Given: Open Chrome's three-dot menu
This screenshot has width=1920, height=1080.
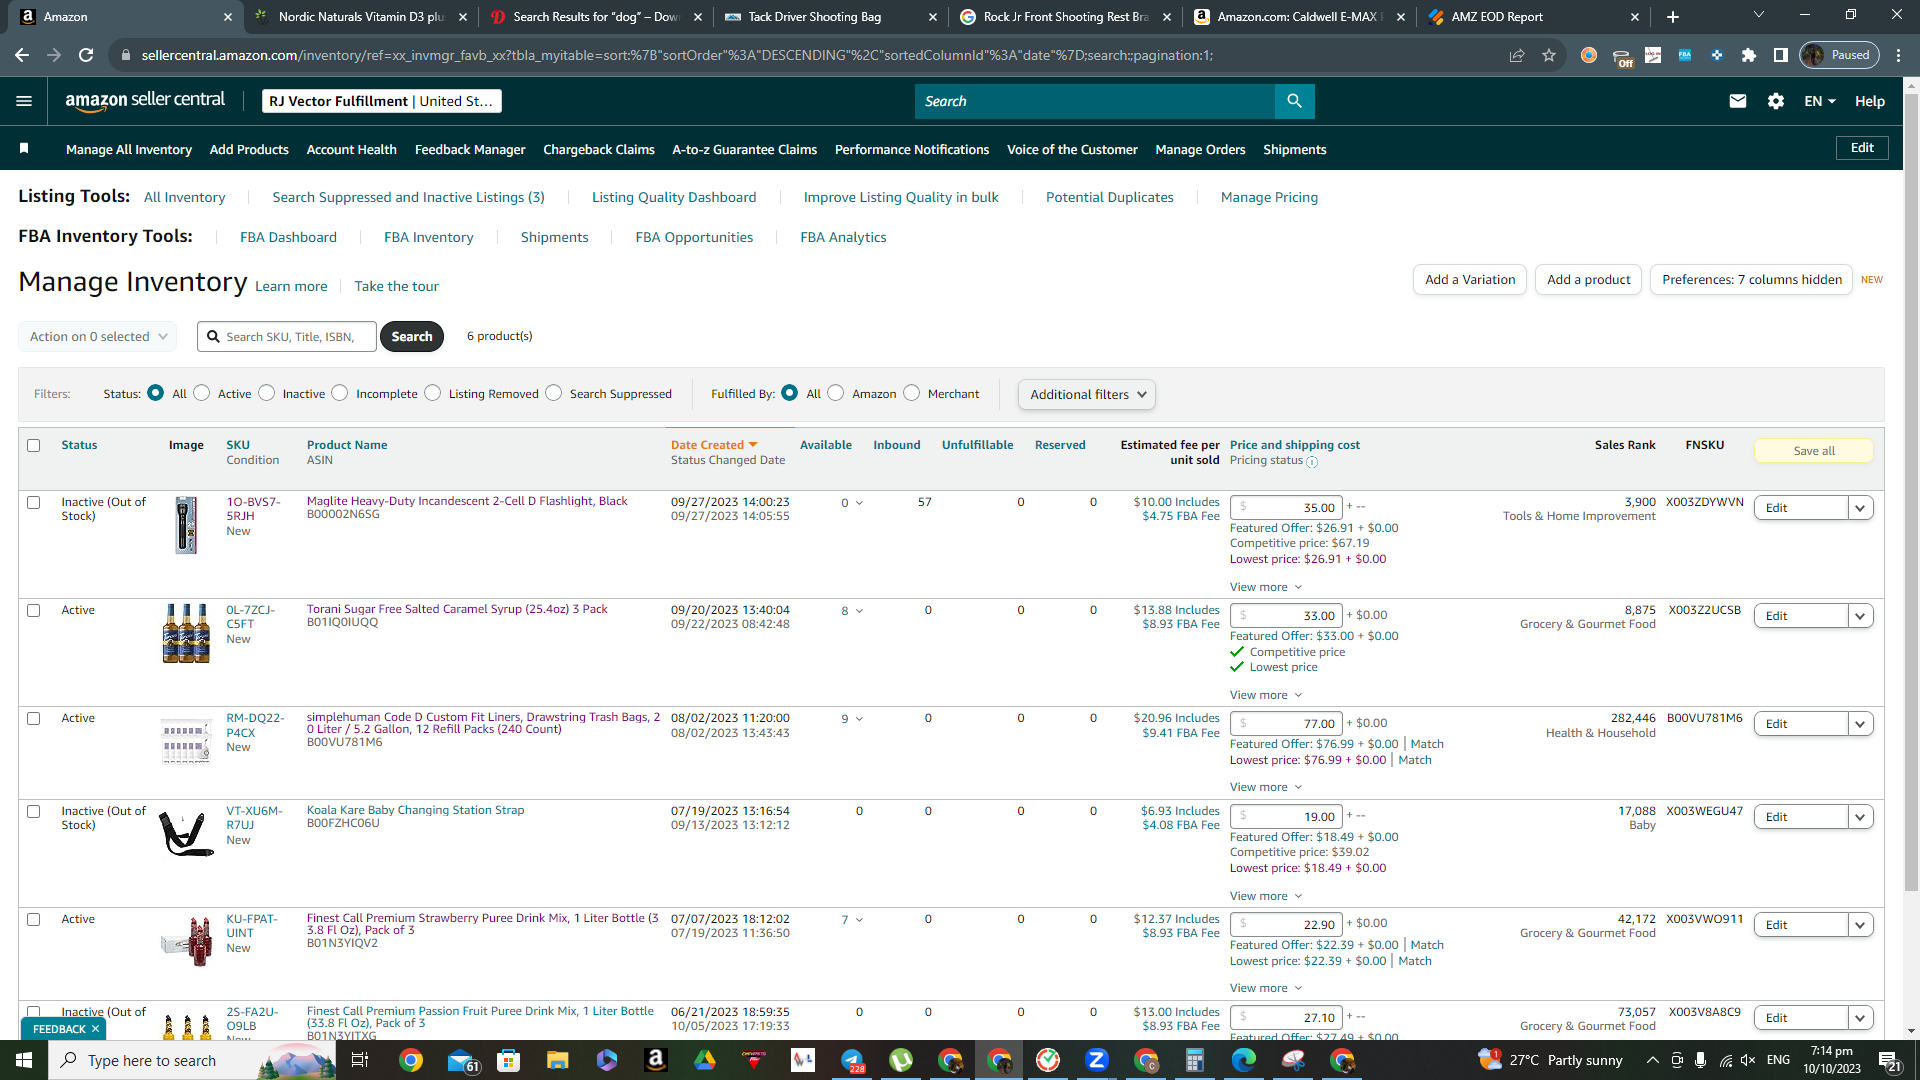Looking at the screenshot, I should click(x=1899, y=55).
